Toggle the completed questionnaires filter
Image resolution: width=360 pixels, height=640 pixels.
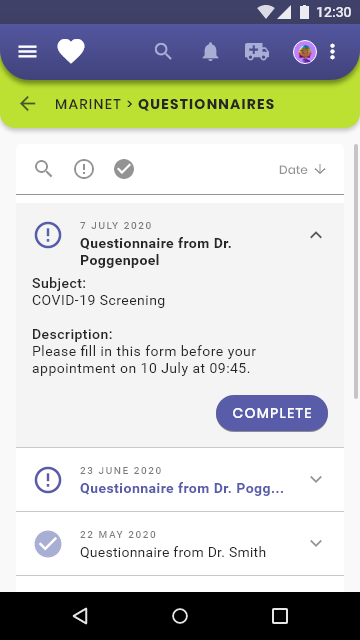point(124,169)
